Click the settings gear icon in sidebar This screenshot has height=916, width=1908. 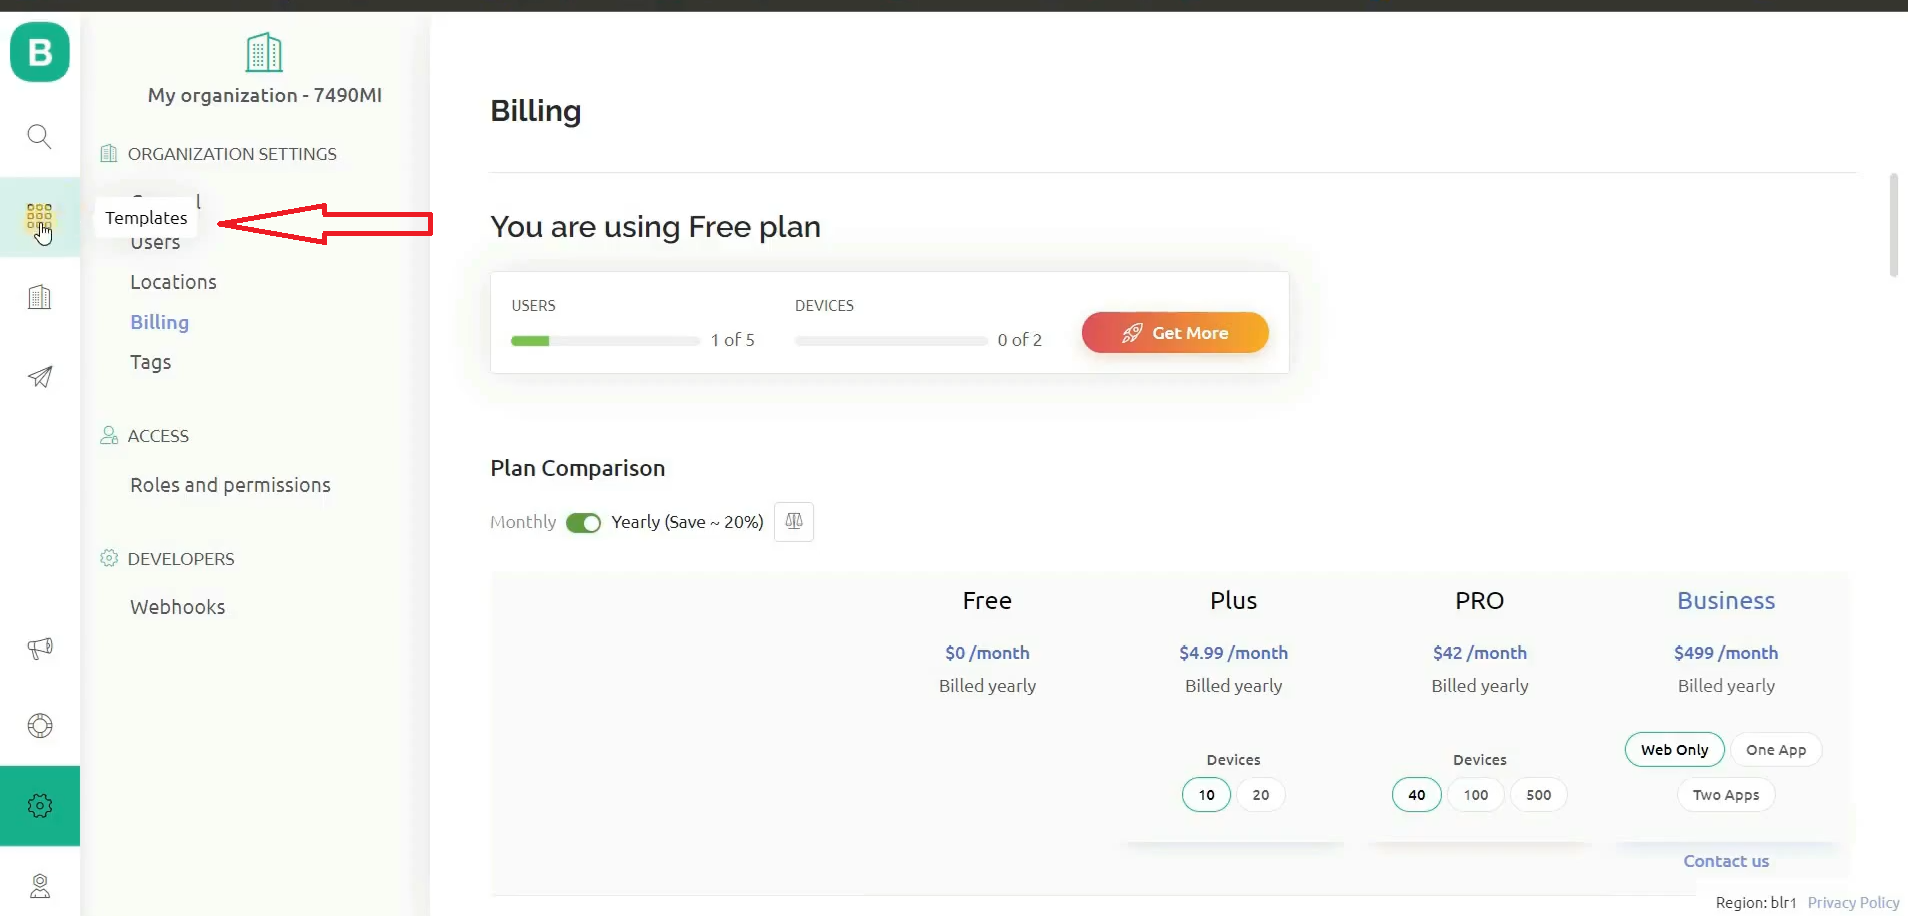point(39,806)
